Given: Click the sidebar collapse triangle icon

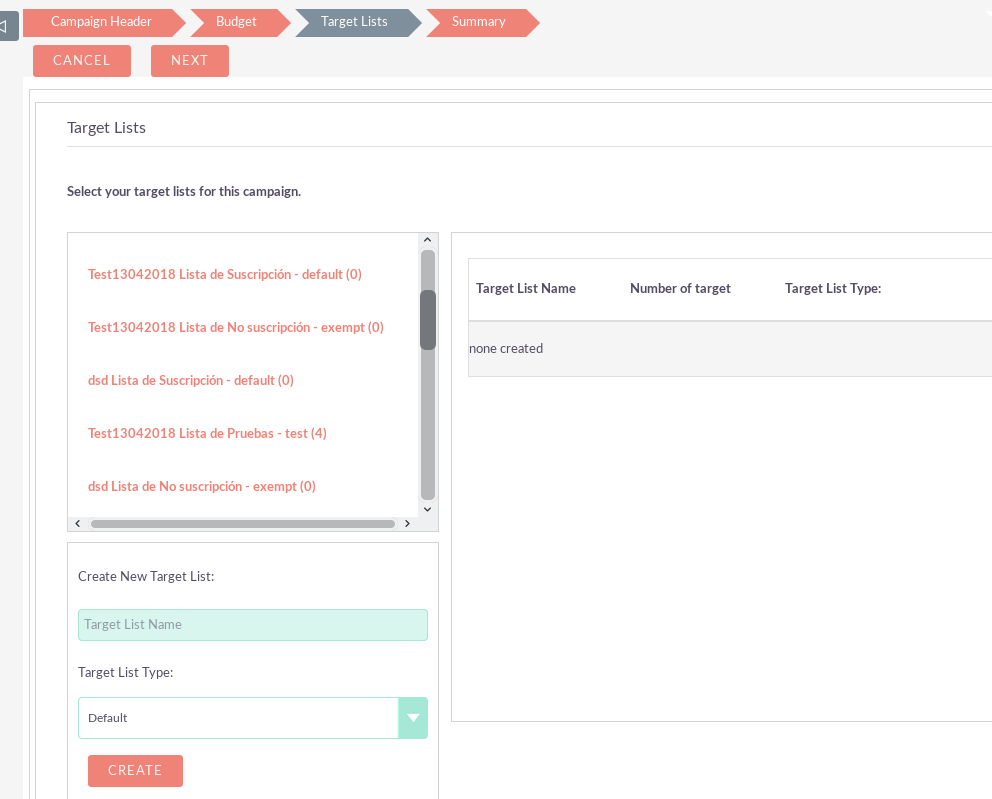Looking at the screenshot, I should [6, 26].
